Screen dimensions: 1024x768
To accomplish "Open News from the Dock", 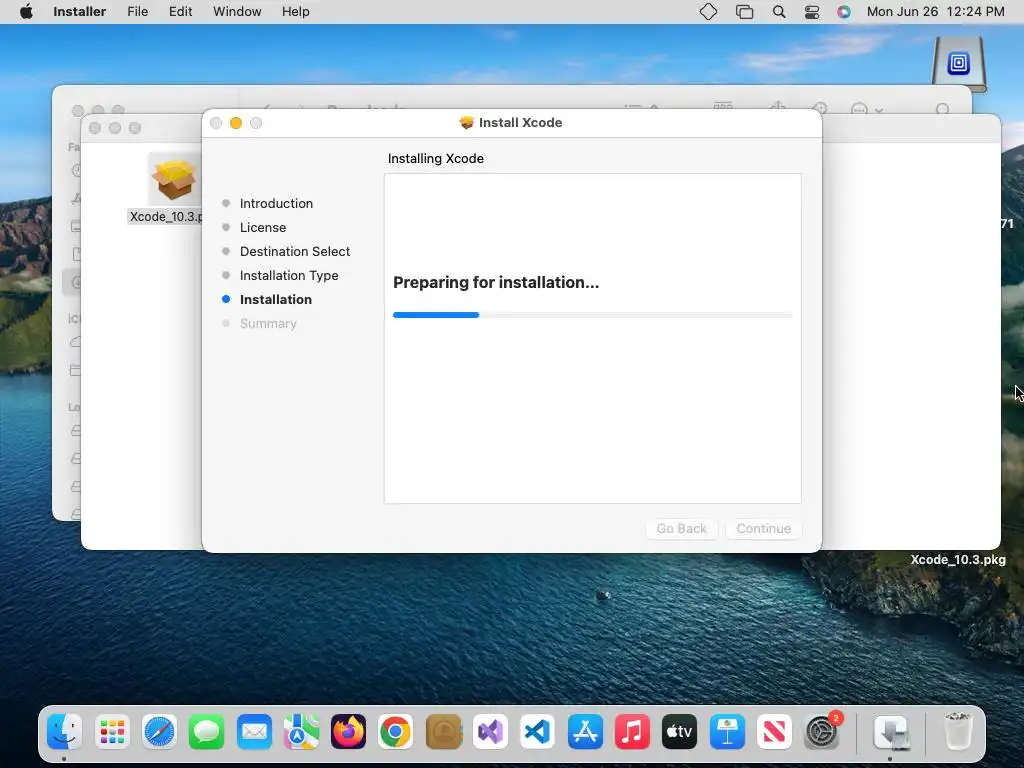I will (775, 731).
